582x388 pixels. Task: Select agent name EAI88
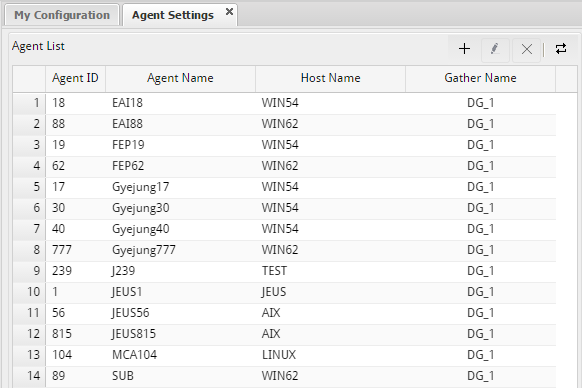[127, 124]
